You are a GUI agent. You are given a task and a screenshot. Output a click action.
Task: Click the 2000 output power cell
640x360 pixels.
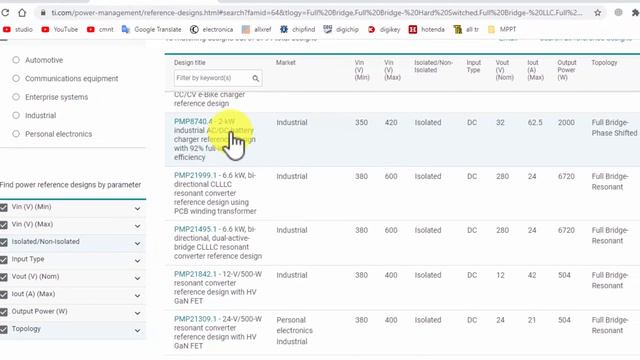[566, 122]
